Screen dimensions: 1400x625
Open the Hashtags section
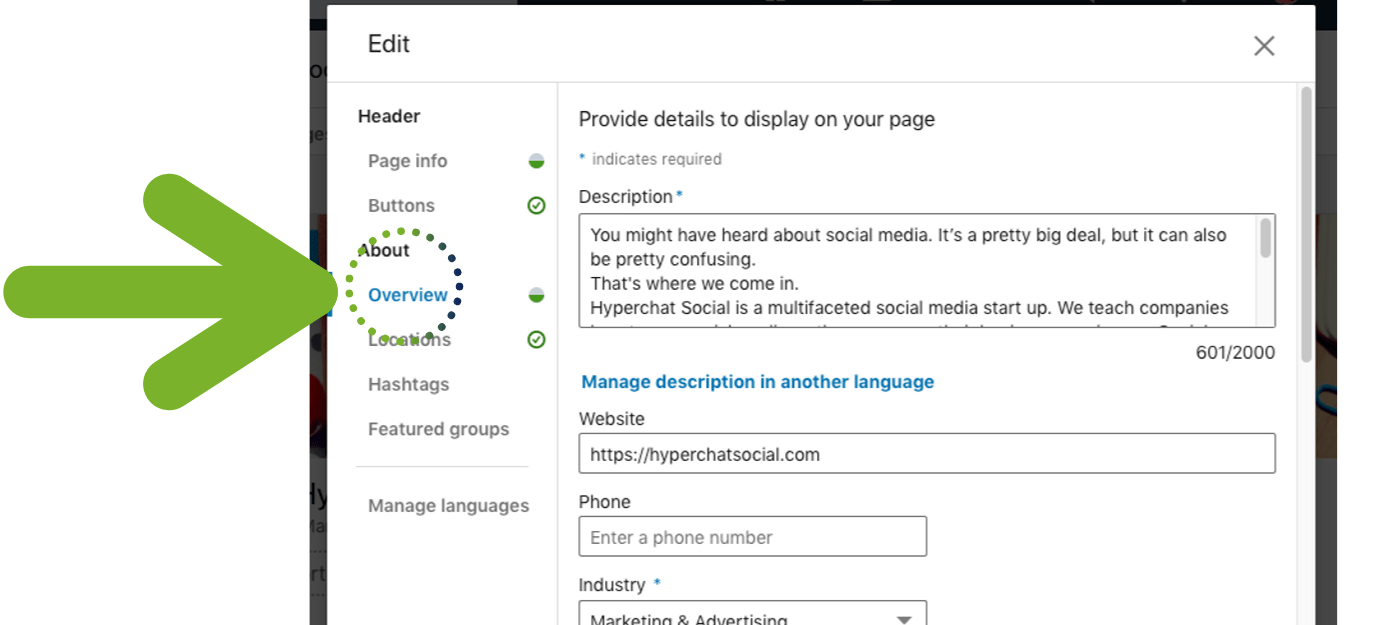408,384
